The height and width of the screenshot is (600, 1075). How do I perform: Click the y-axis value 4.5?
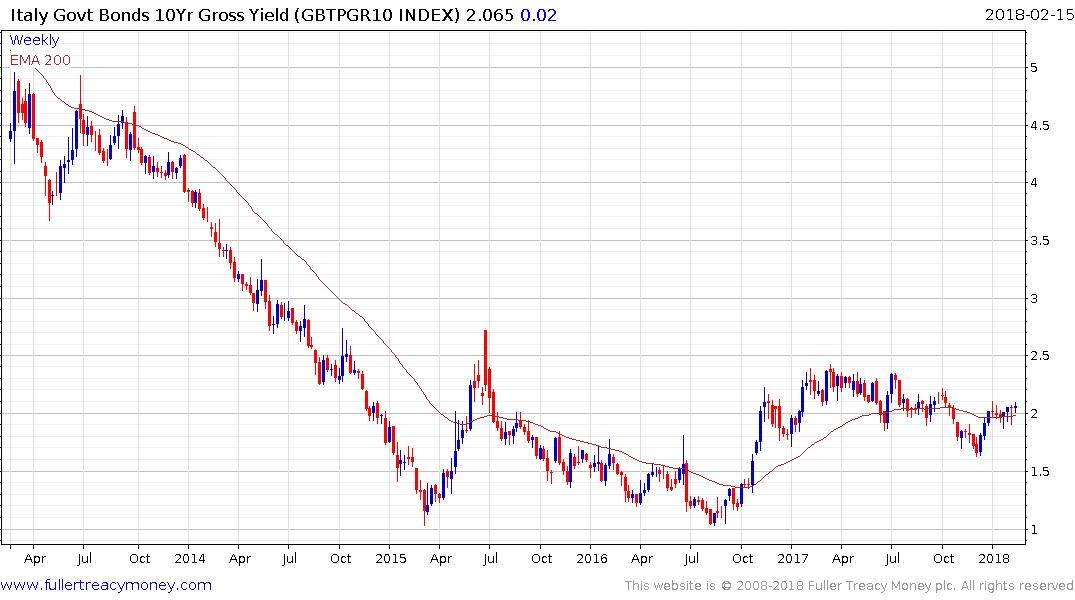tap(1039, 125)
